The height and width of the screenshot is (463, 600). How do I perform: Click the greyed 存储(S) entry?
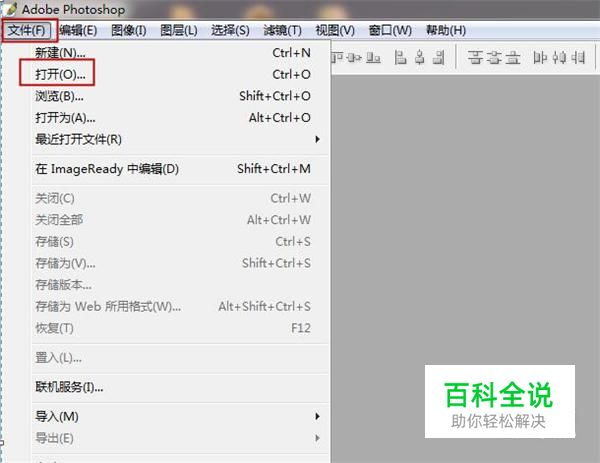180,241
